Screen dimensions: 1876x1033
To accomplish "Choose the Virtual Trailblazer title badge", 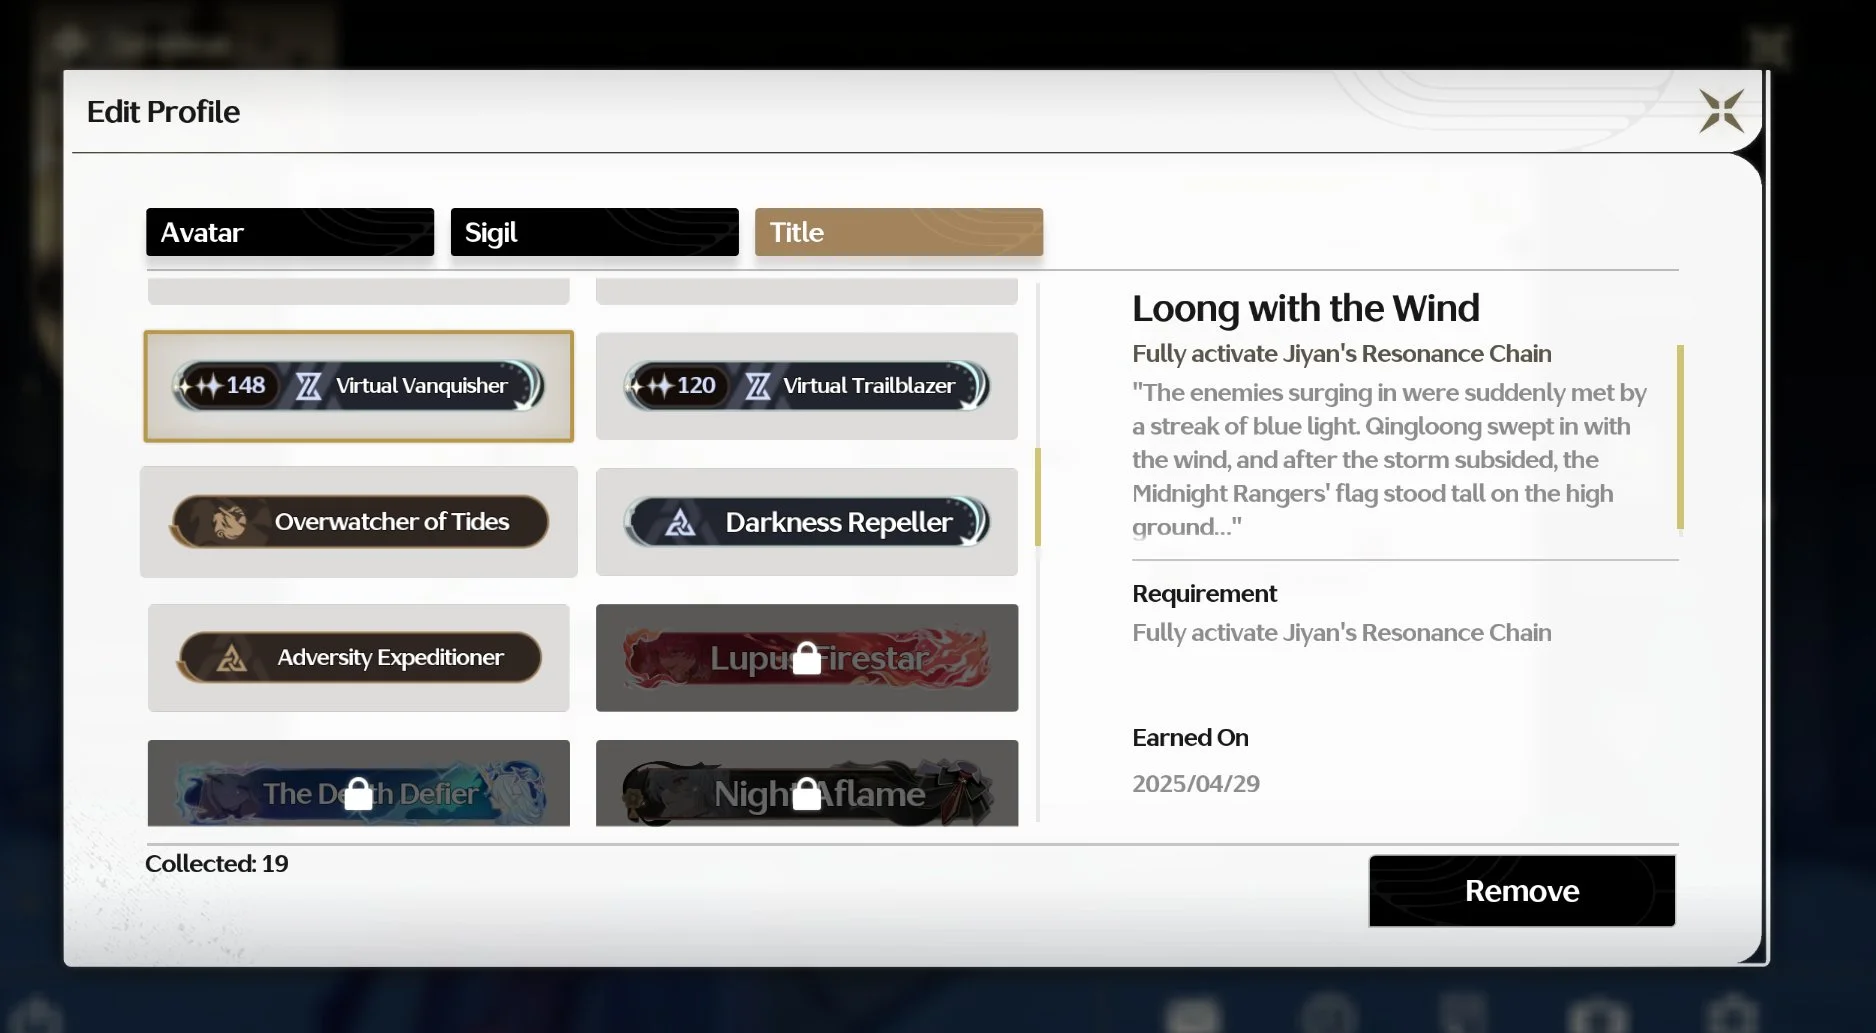I will tap(806, 386).
